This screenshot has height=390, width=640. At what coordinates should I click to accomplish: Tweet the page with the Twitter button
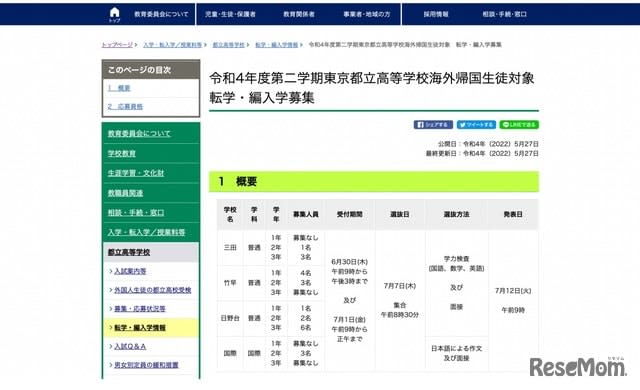(476, 125)
